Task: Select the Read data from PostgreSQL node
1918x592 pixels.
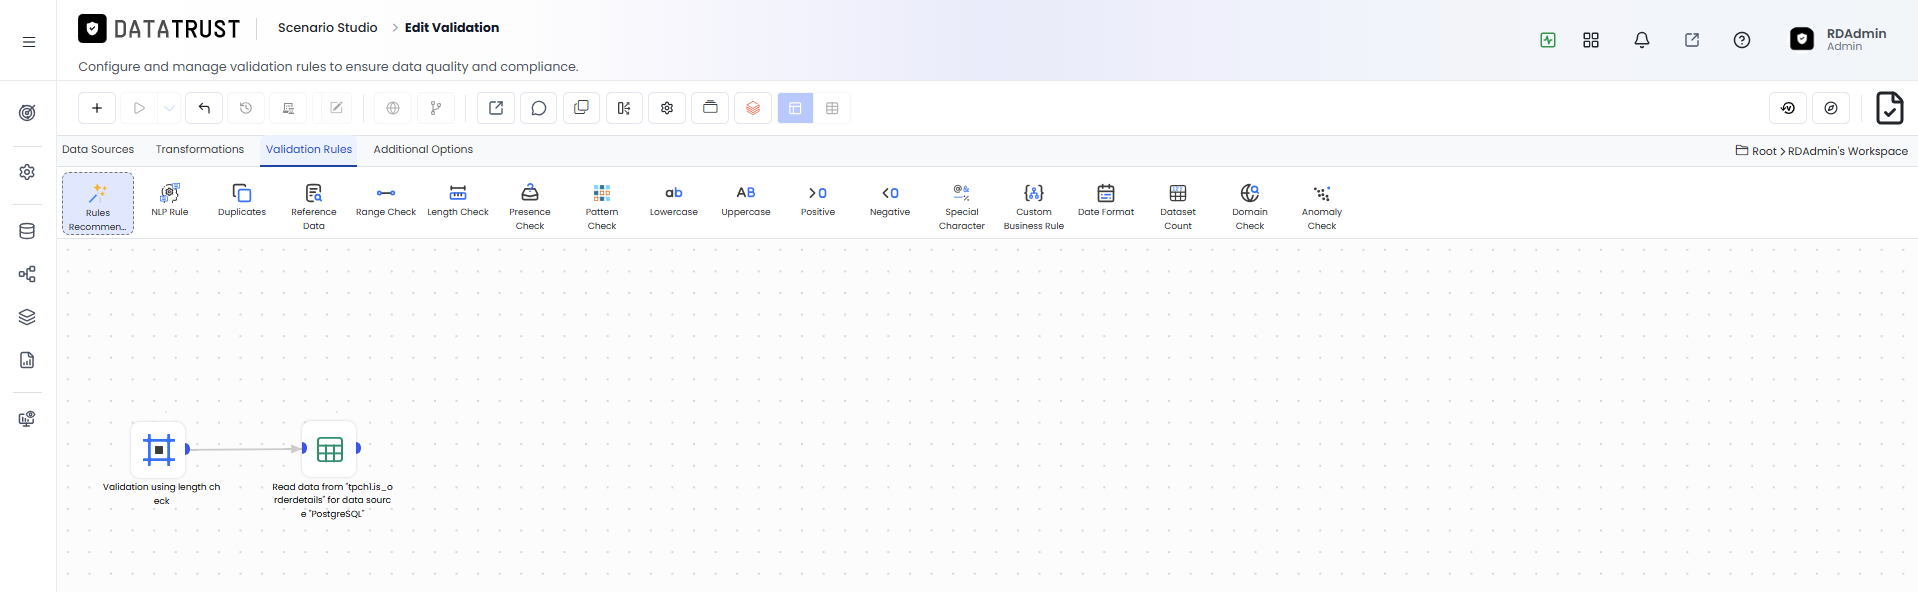Action: (330, 450)
